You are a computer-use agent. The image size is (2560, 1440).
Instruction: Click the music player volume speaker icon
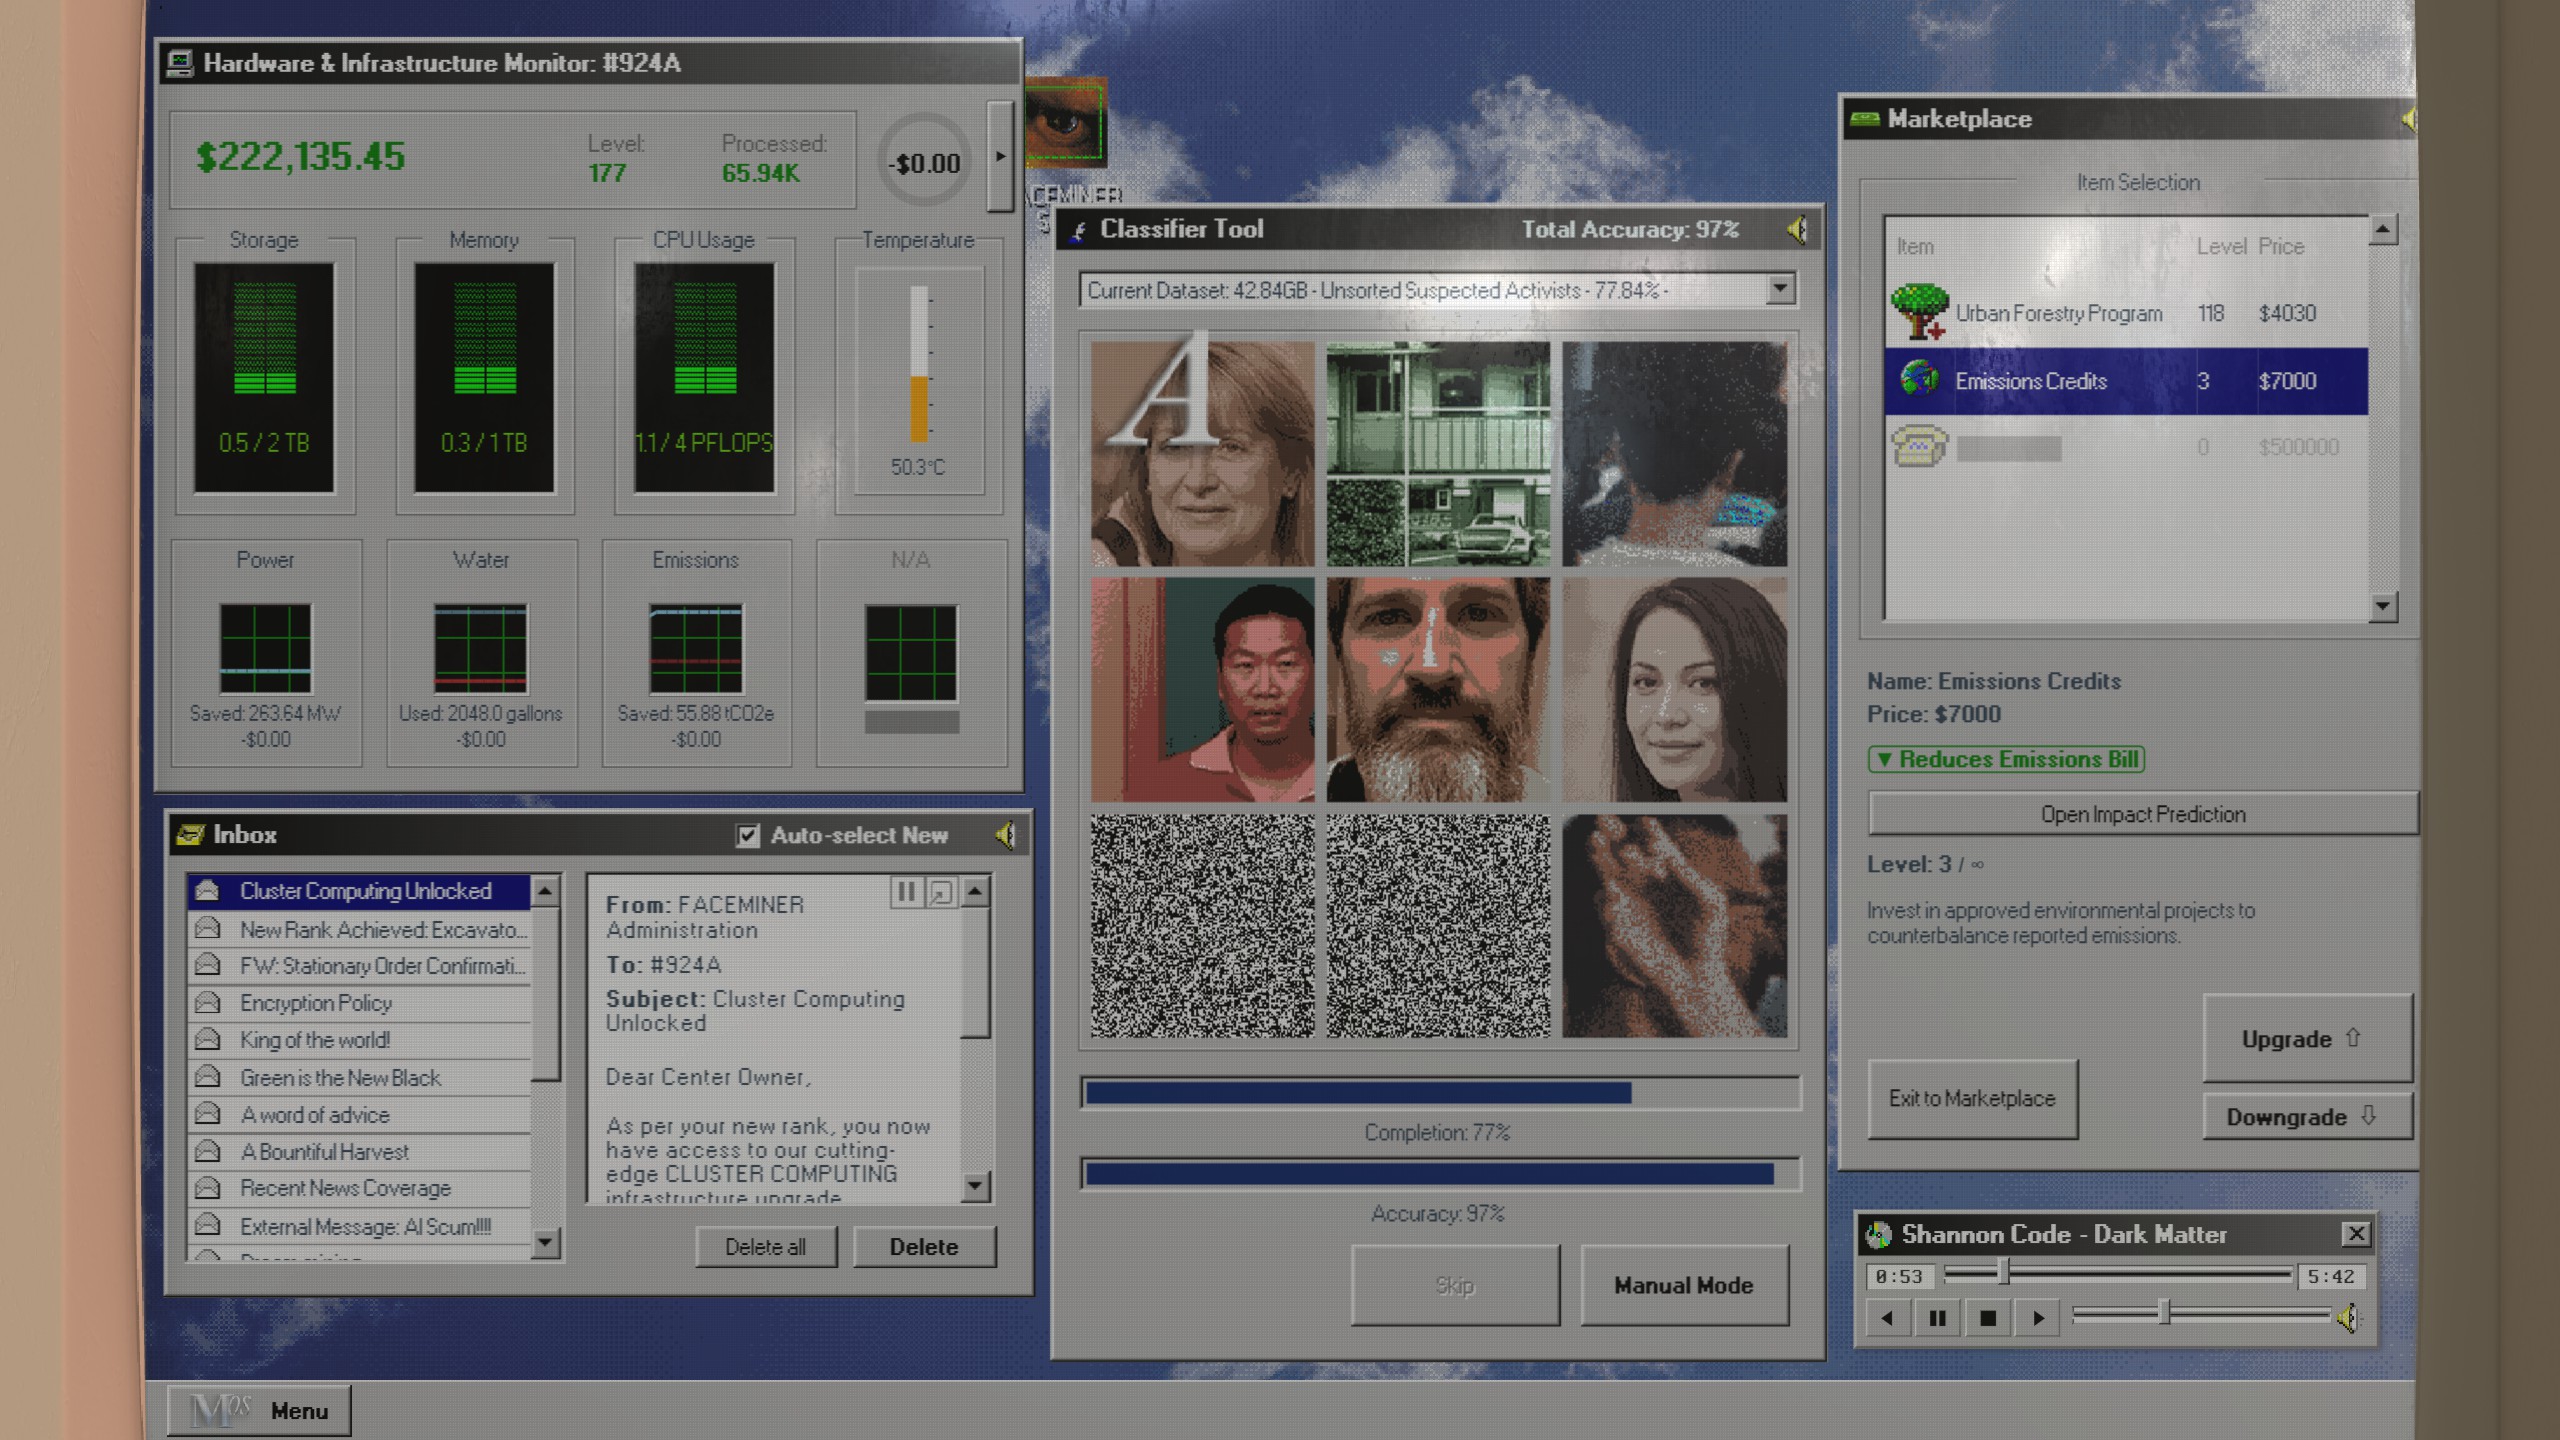point(2348,1318)
